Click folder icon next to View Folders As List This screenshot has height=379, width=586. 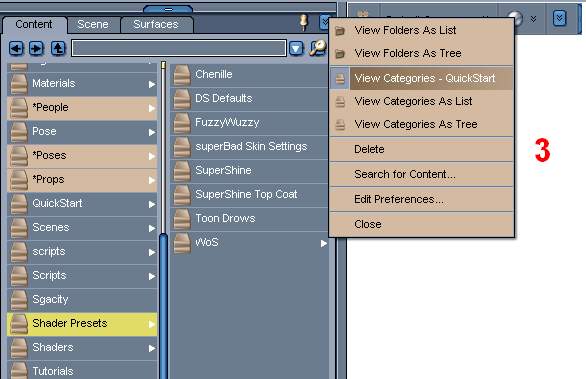340,31
